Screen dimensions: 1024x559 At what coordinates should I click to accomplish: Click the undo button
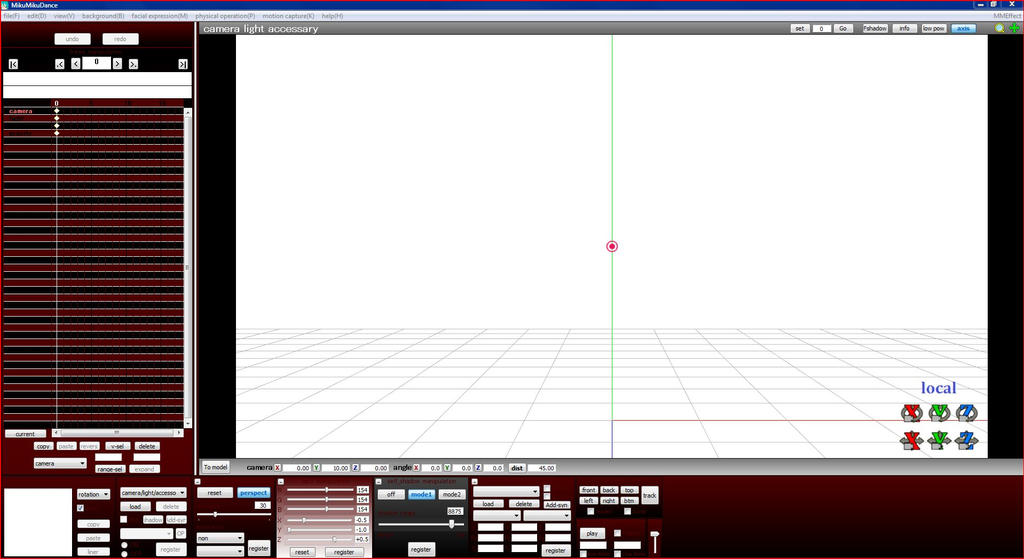click(x=72, y=39)
